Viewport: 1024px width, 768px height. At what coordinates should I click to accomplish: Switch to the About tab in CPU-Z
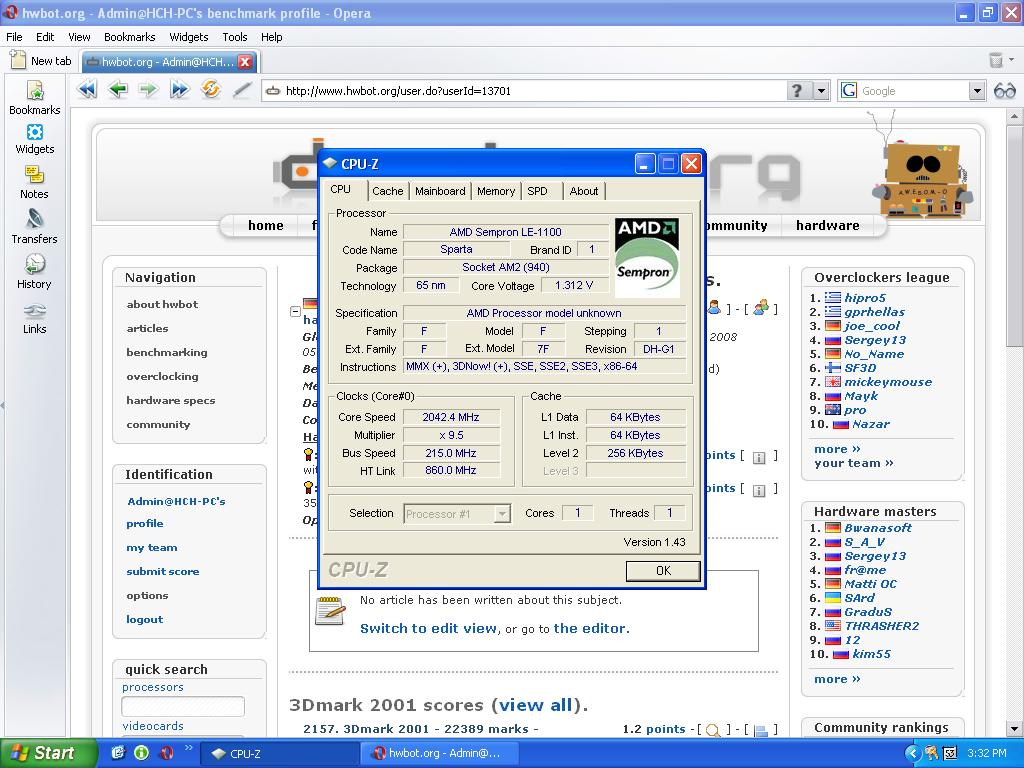tap(584, 191)
